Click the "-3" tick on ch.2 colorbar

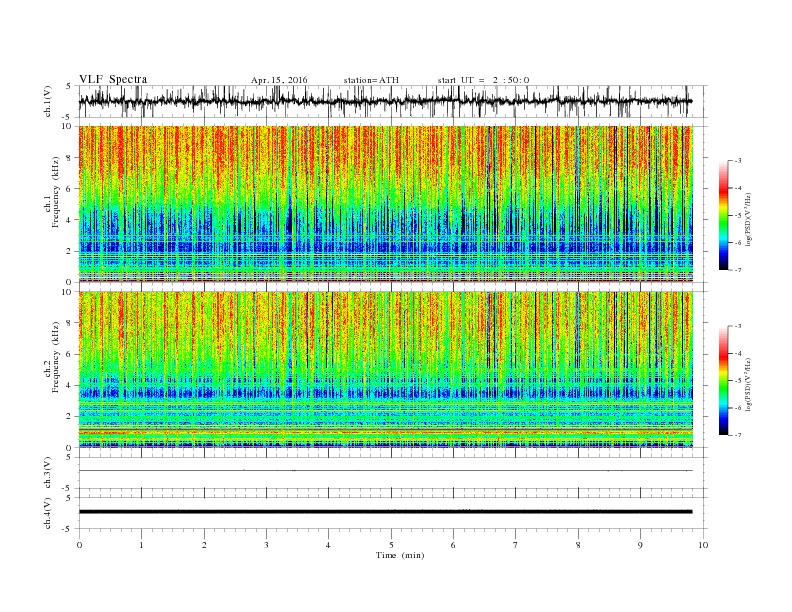pyautogui.click(x=738, y=326)
